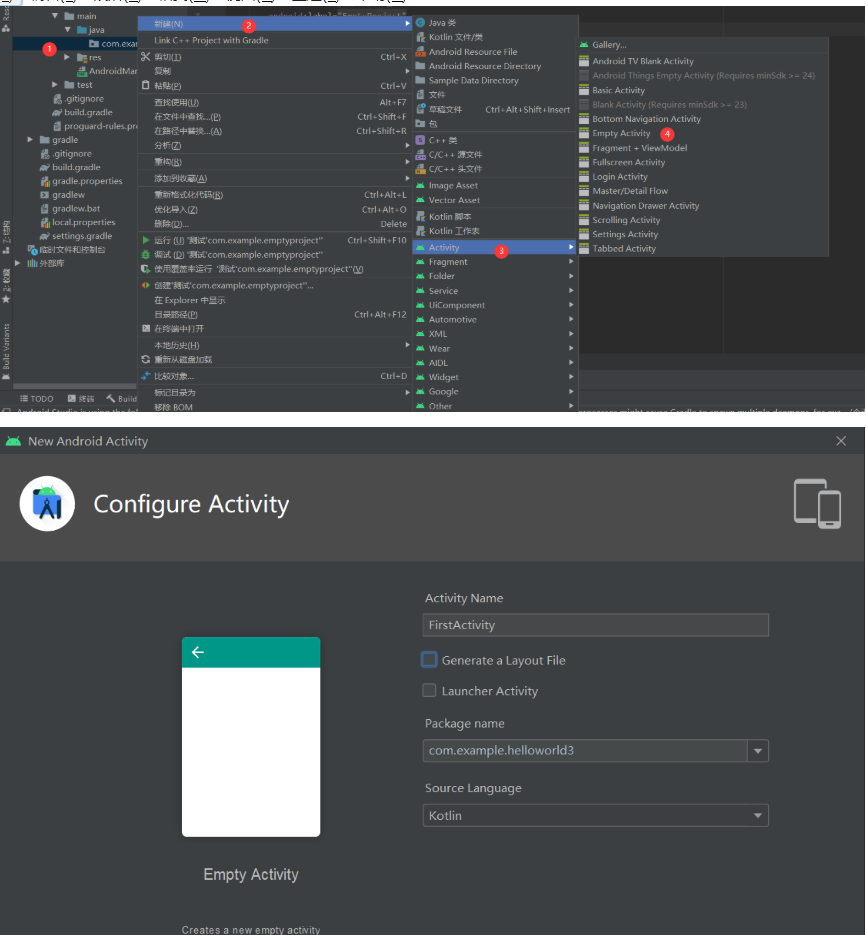The width and height of the screenshot is (866, 935).
Task: Collapse the main folder arrow
Action: pos(55,16)
